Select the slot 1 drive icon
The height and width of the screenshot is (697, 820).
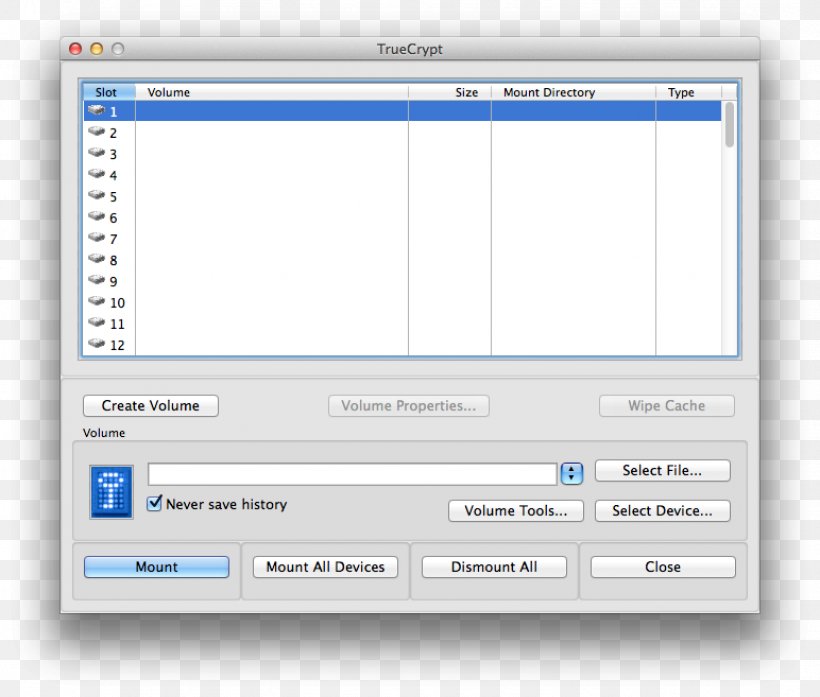(97, 112)
